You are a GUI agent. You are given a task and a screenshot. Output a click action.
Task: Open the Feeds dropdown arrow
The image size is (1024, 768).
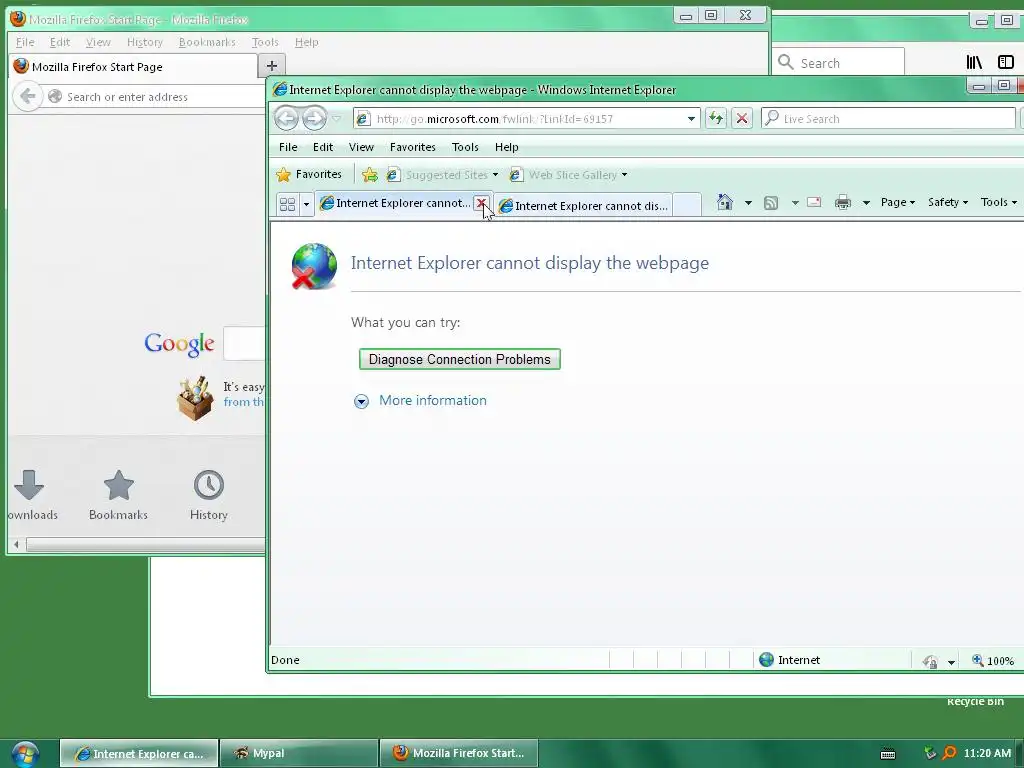[x=795, y=202]
